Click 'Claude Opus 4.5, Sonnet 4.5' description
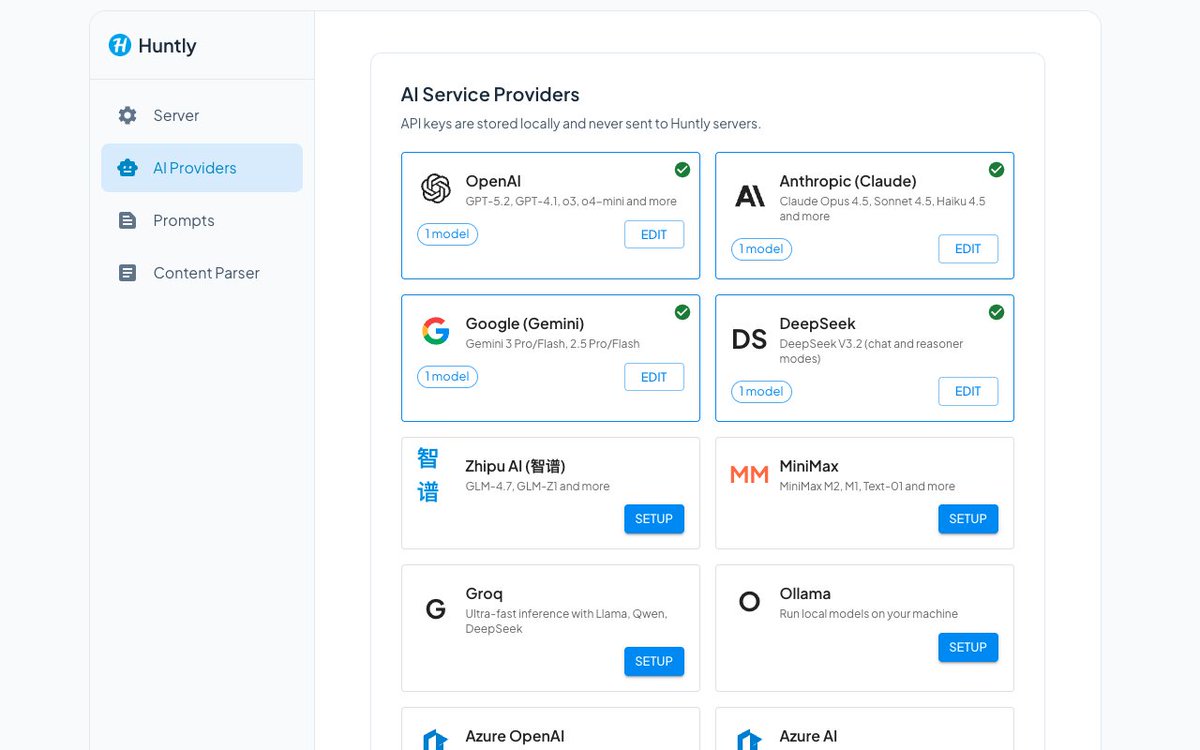Viewport: 1200px width, 750px height. pos(882,208)
